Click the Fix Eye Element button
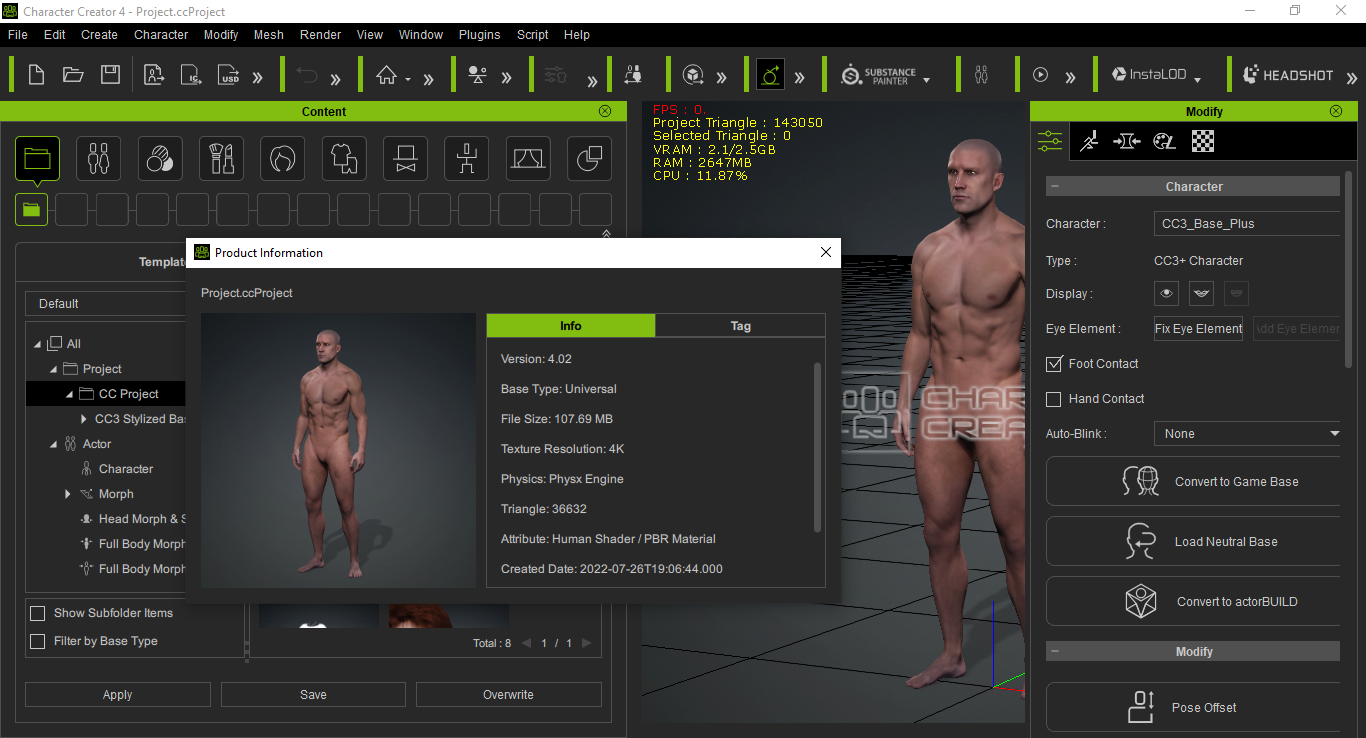Viewport: 1366px width, 738px height. [1198, 328]
